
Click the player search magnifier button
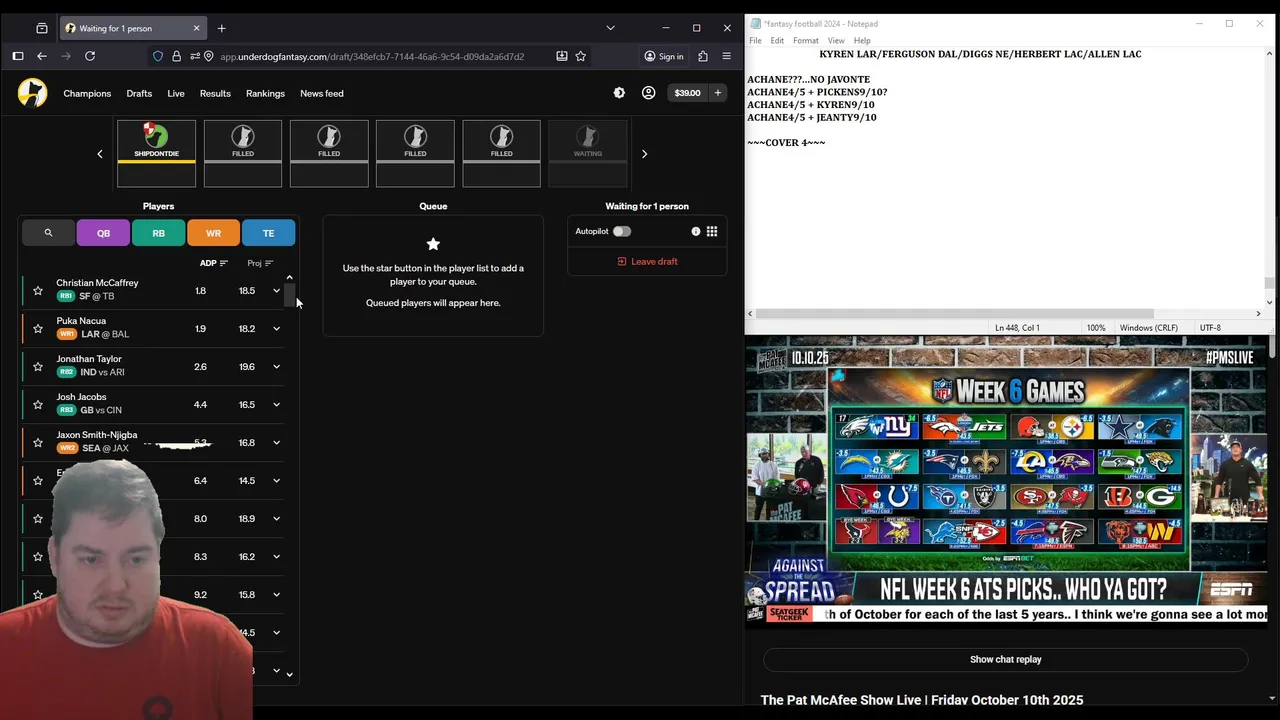tap(48, 233)
